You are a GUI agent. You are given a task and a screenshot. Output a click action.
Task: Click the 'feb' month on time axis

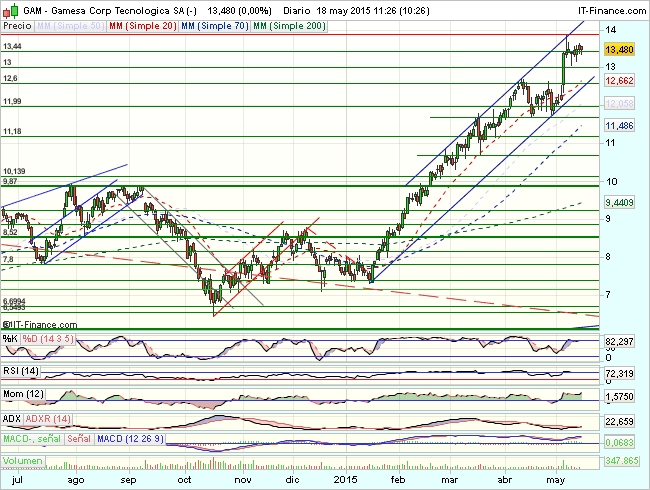[398, 480]
